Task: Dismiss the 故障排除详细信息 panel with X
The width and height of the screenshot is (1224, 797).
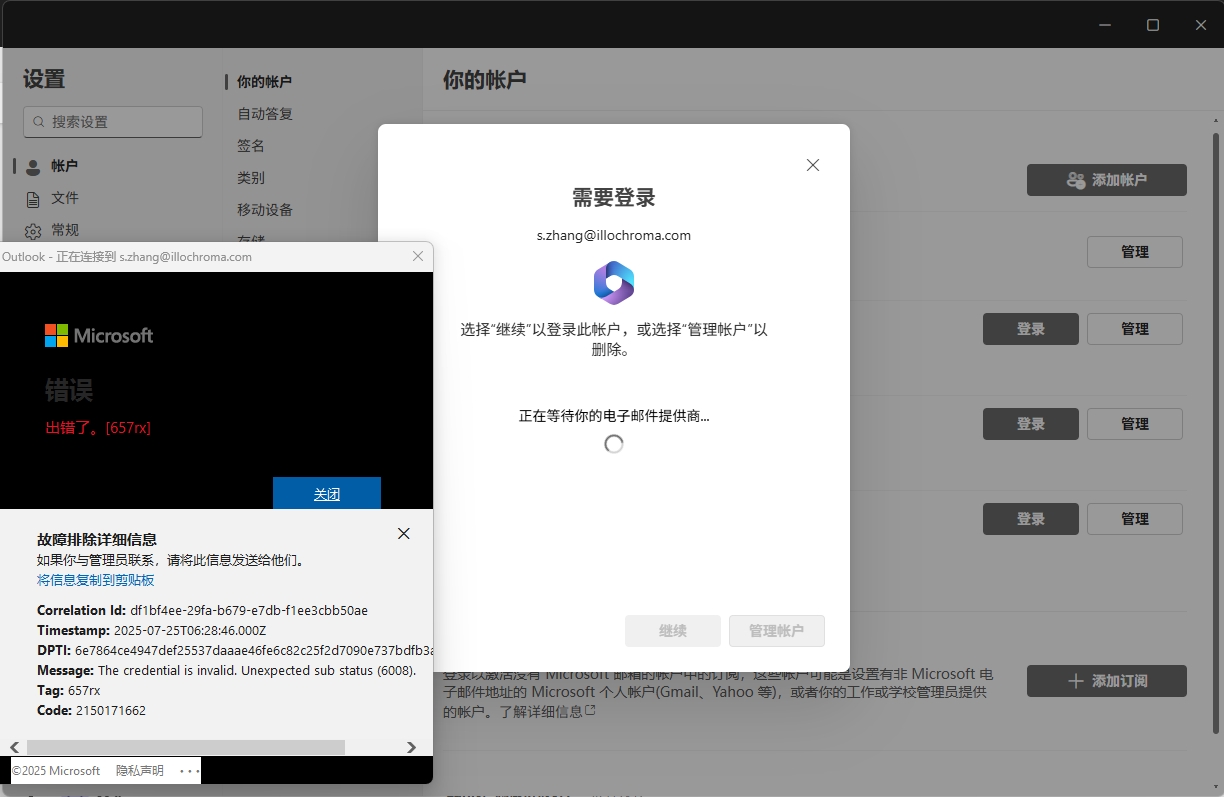Action: pyautogui.click(x=404, y=534)
